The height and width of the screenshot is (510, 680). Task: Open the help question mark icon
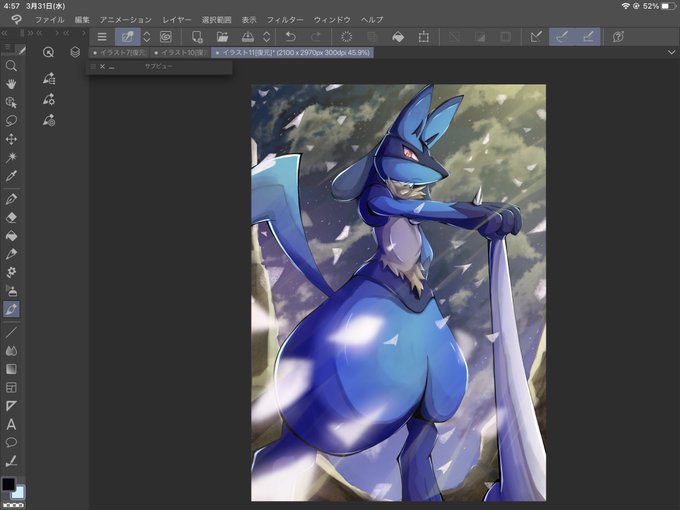coord(618,37)
